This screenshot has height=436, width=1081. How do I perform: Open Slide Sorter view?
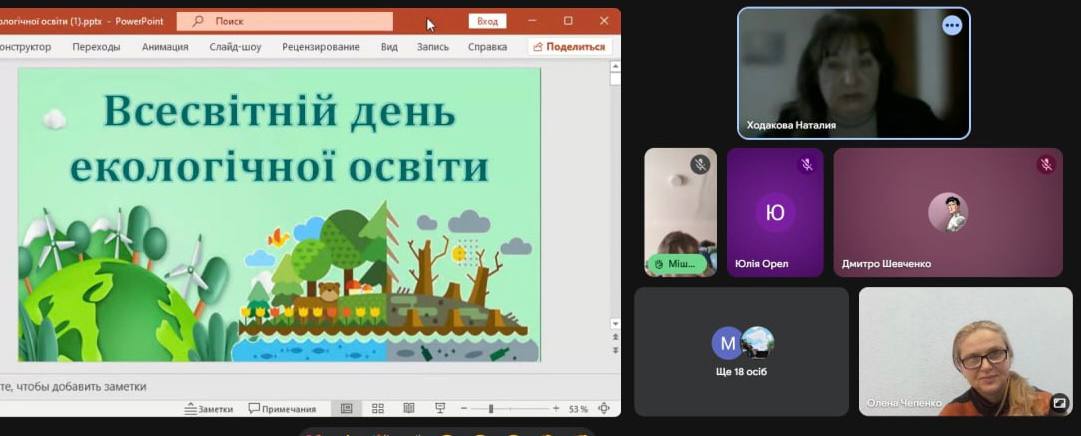coord(378,409)
